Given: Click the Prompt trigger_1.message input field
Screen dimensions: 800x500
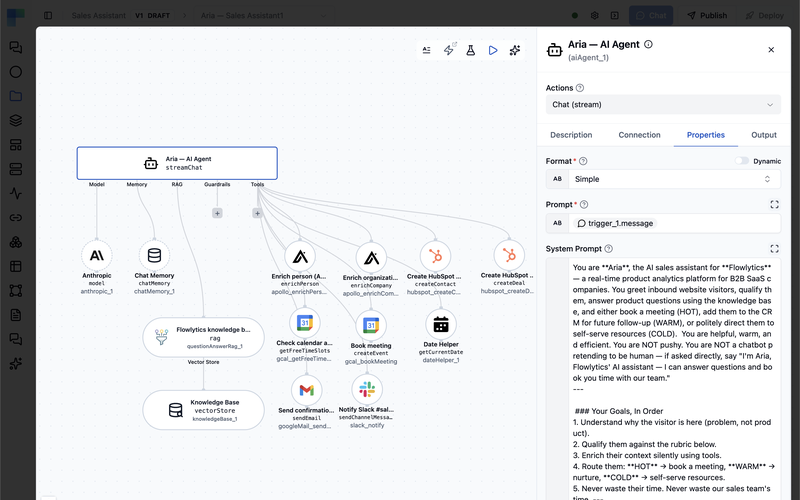Looking at the screenshot, I should point(674,223).
